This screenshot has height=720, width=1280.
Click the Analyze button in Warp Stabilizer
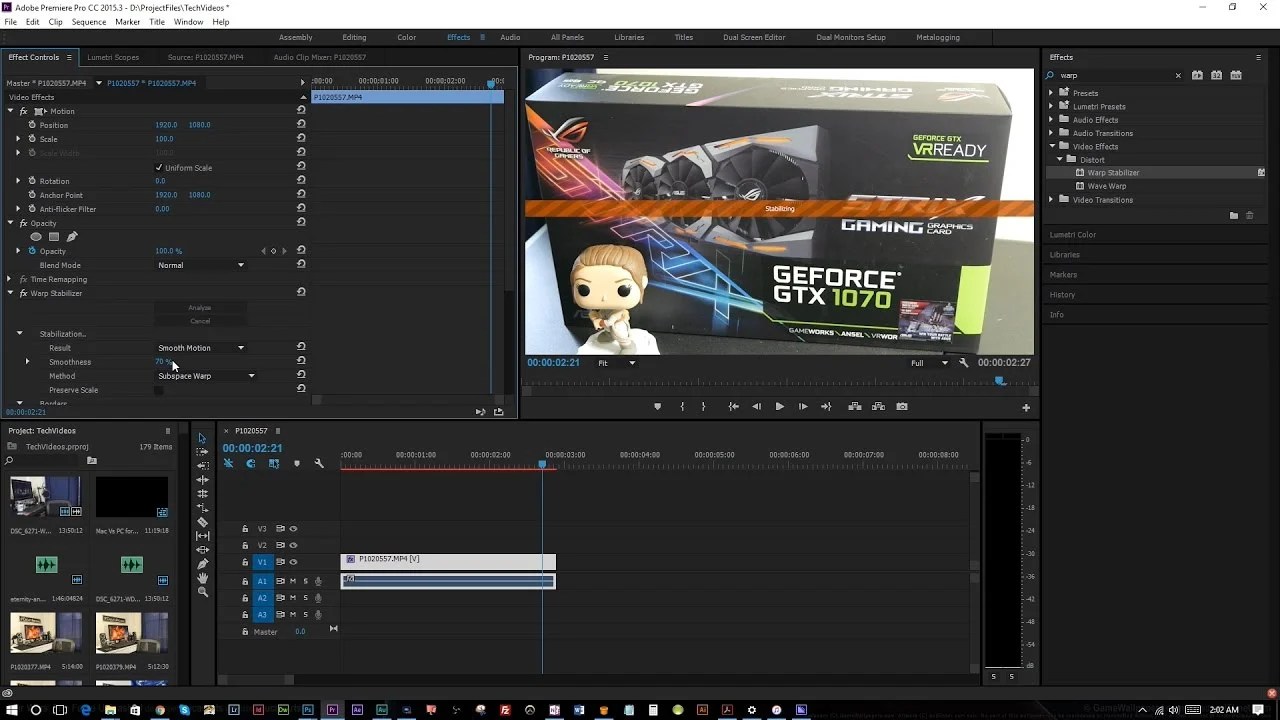tap(200, 307)
